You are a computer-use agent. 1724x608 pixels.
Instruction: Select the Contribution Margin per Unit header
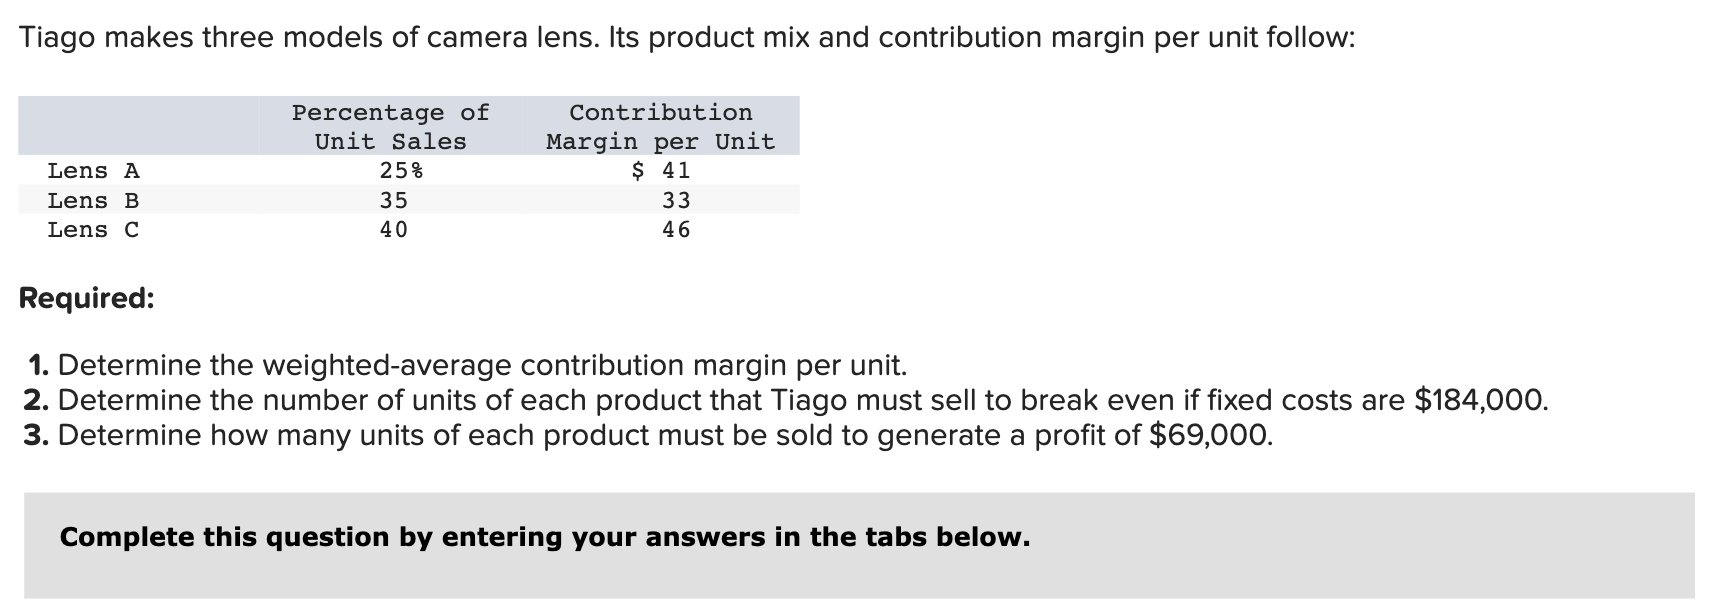[x=661, y=127]
